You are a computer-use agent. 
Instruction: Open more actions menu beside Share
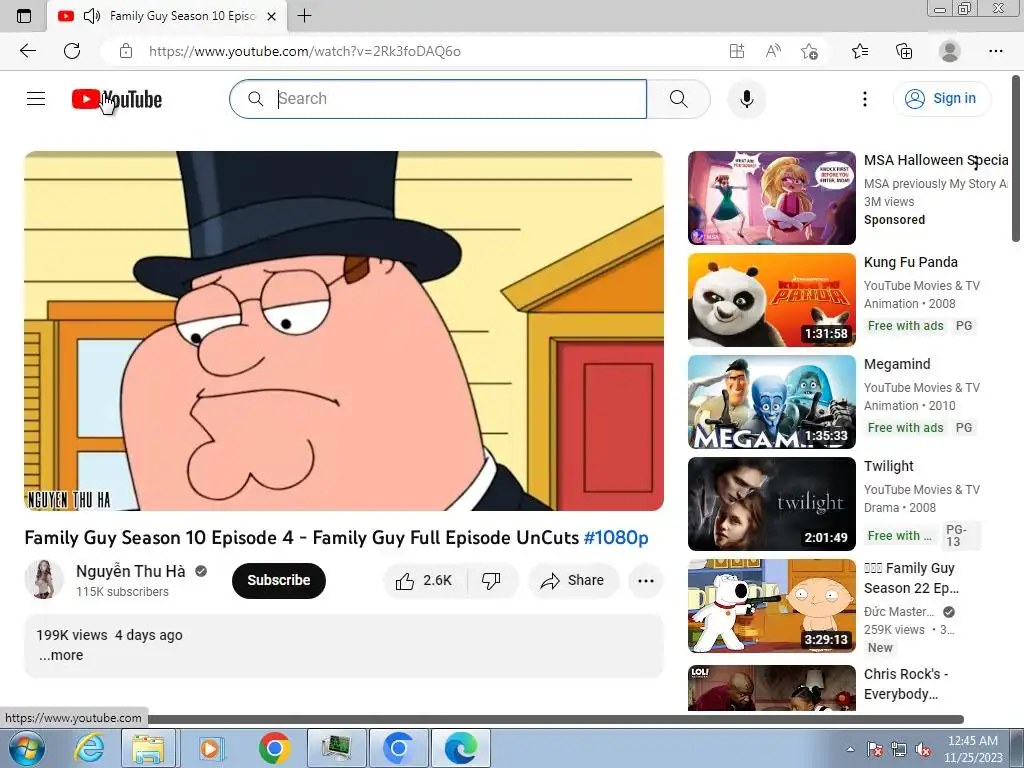tap(645, 581)
